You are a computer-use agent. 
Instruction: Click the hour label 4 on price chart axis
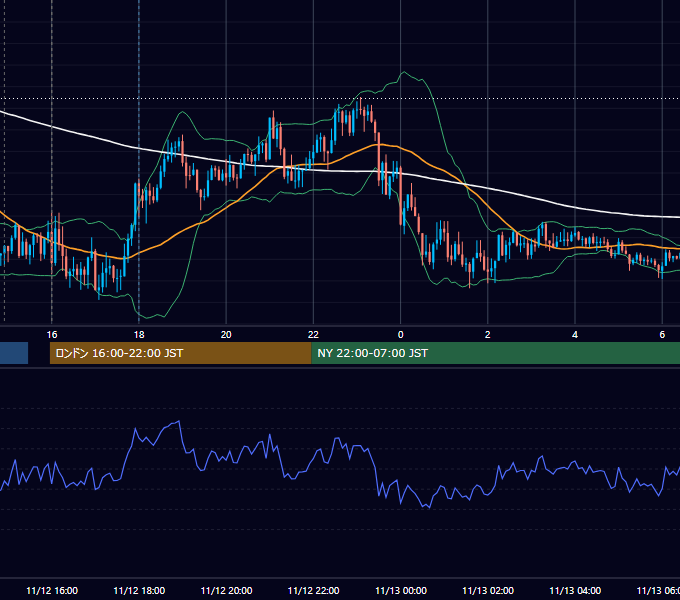(575, 335)
